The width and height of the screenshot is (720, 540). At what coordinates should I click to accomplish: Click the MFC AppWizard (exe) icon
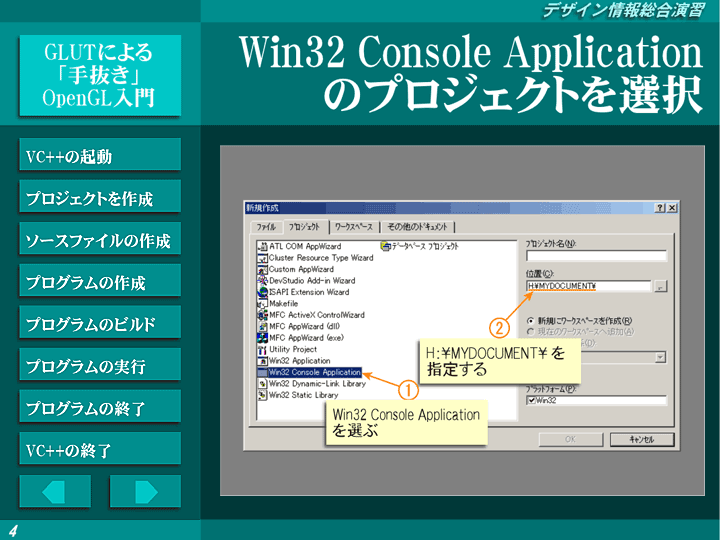tap(263, 338)
